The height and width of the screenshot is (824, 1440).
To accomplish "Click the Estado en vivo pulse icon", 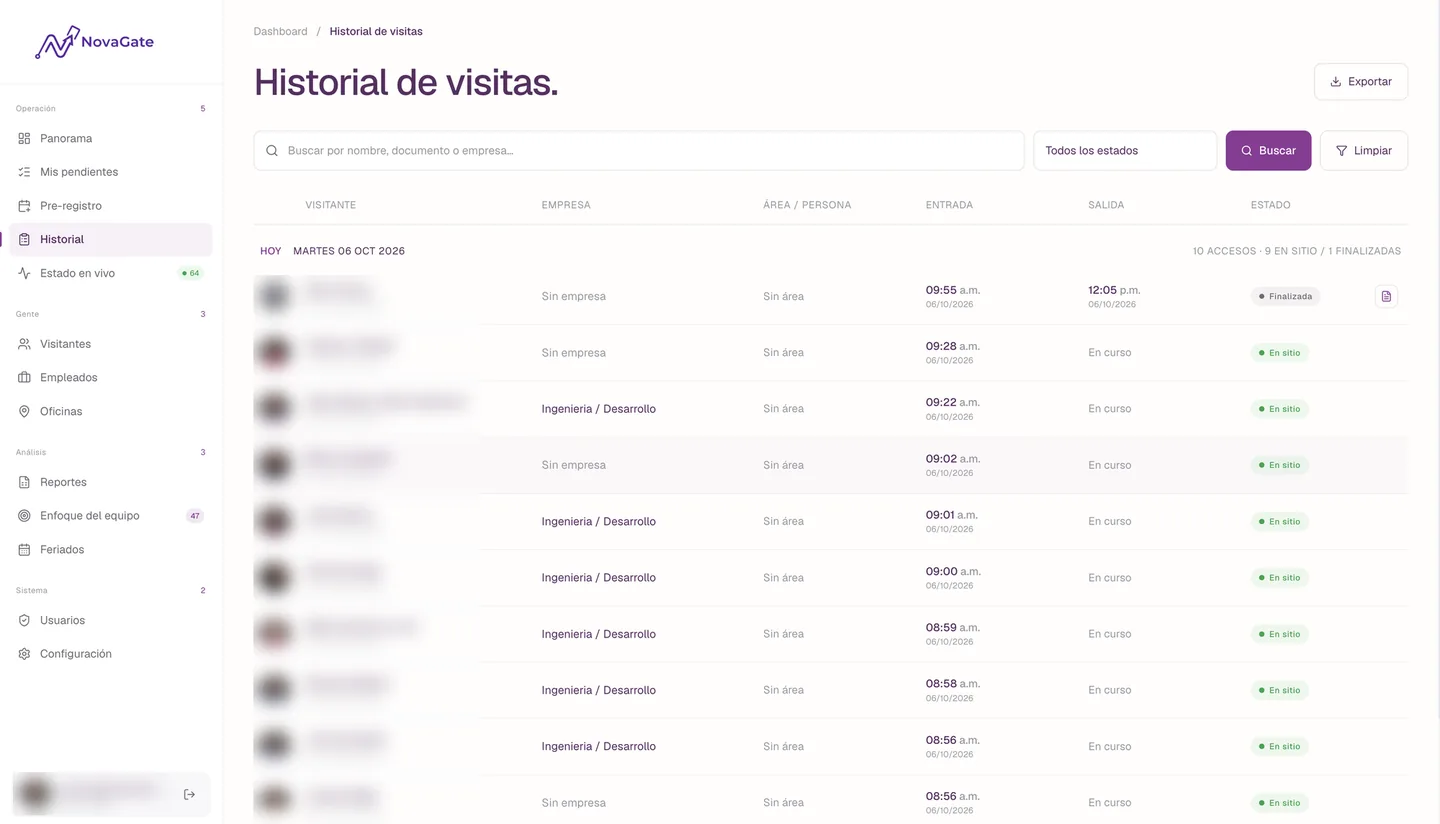I will [x=24, y=273].
